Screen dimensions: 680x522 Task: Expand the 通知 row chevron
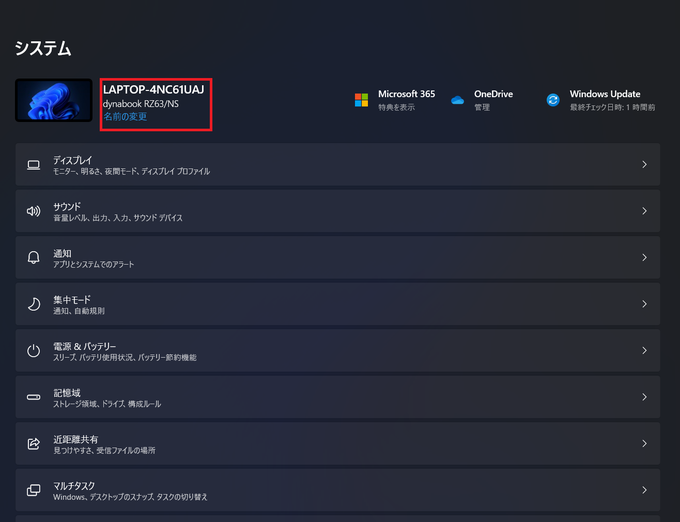click(x=644, y=258)
